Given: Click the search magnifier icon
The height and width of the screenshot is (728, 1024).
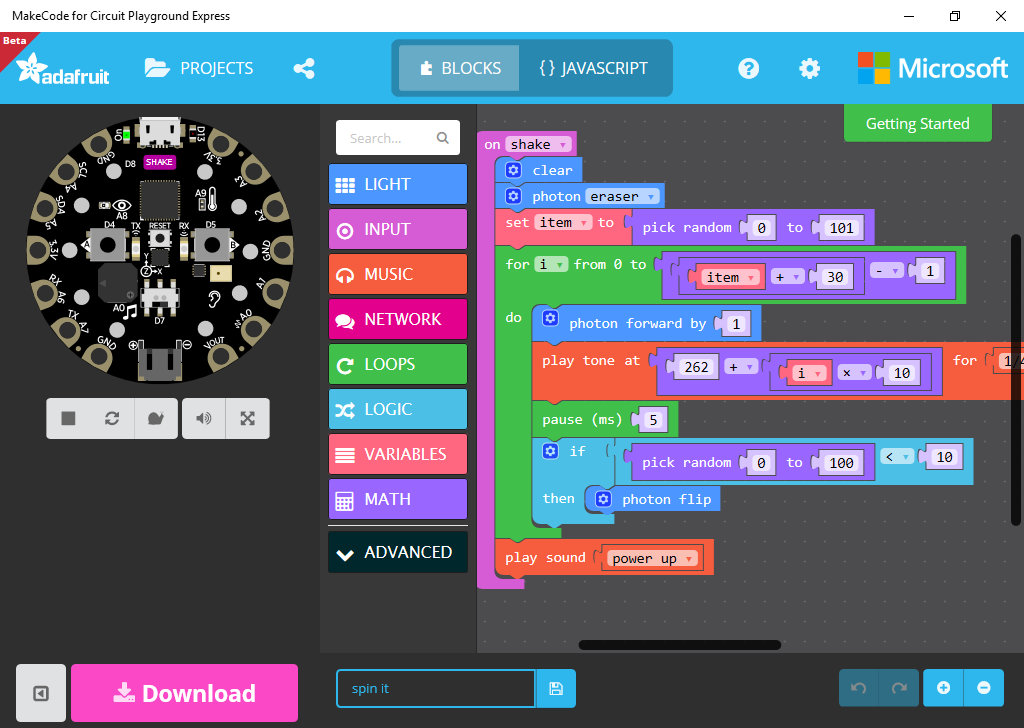Looking at the screenshot, I should [x=443, y=138].
